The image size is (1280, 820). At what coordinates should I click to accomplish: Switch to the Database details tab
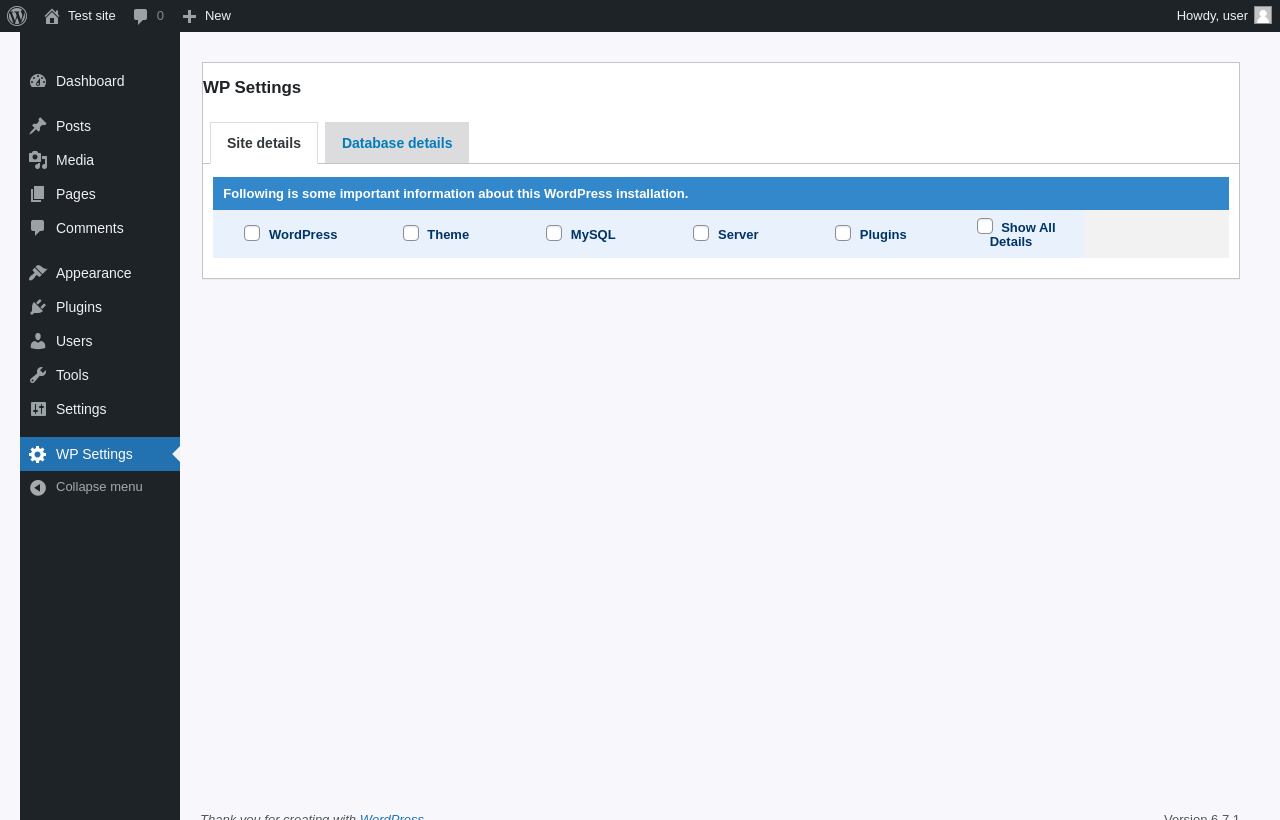tap(397, 143)
